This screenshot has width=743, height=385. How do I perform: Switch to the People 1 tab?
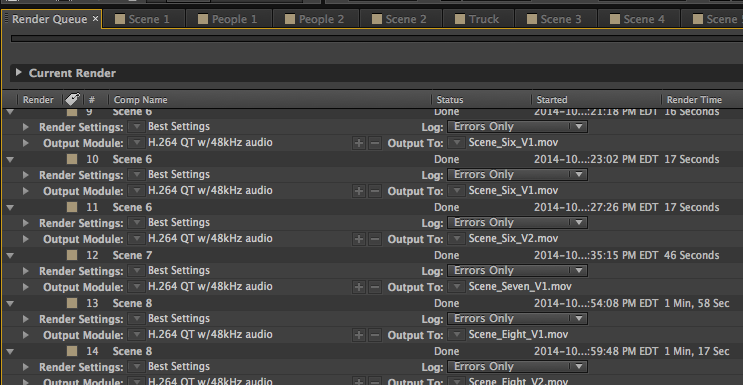[228, 19]
